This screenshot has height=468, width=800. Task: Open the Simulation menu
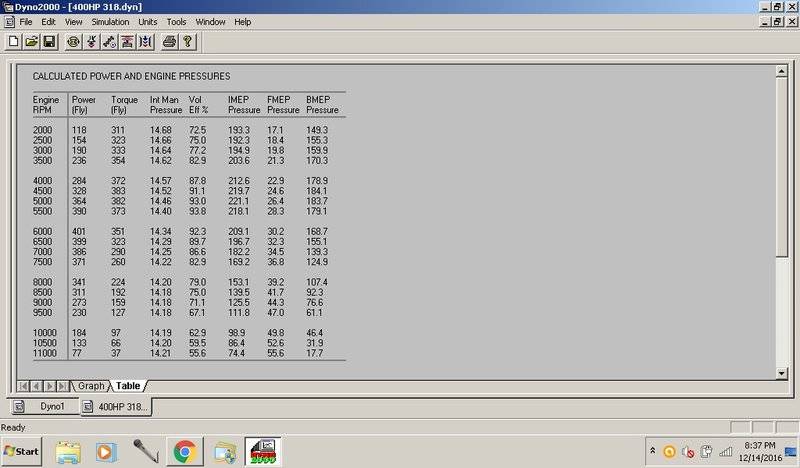click(110, 22)
